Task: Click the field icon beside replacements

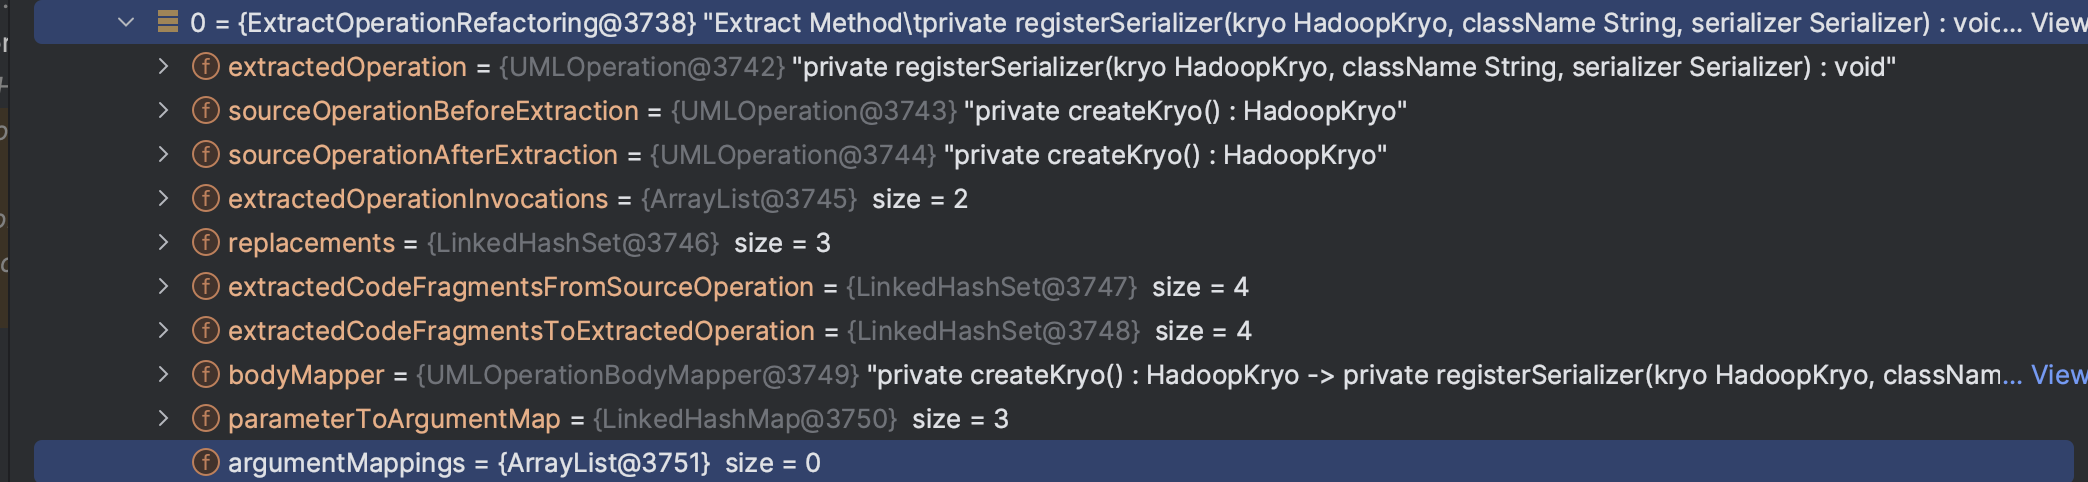Action: click(x=206, y=243)
